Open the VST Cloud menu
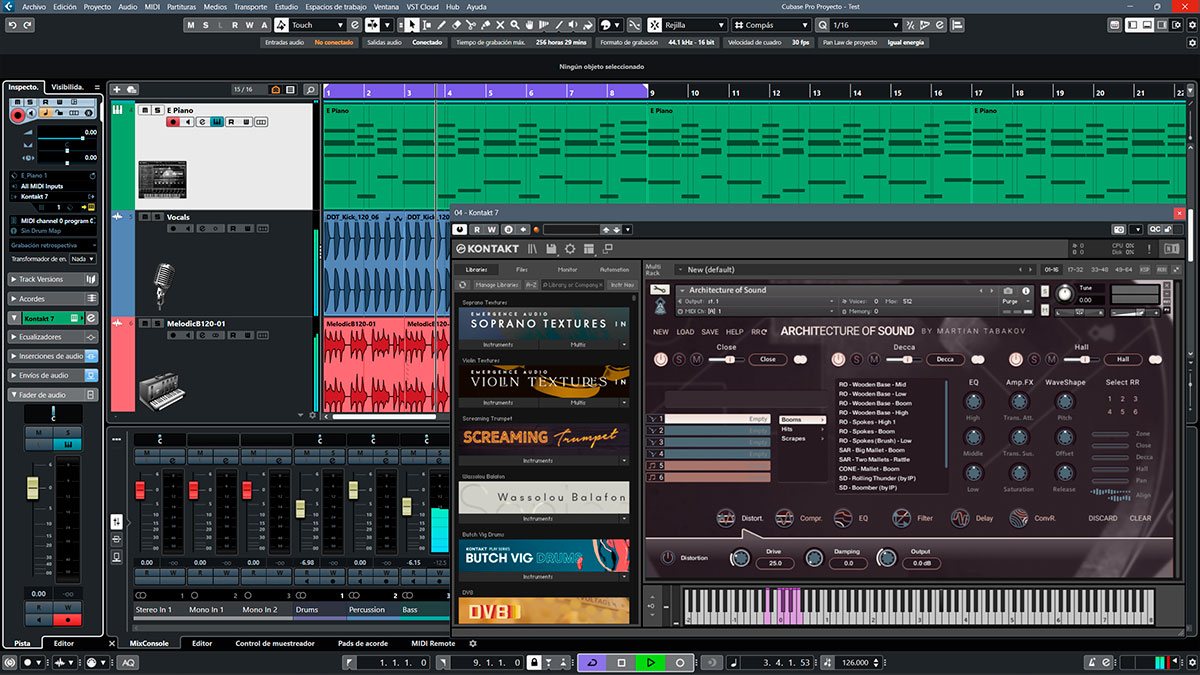This screenshot has width=1200, height=675. [x=424, y=6]
